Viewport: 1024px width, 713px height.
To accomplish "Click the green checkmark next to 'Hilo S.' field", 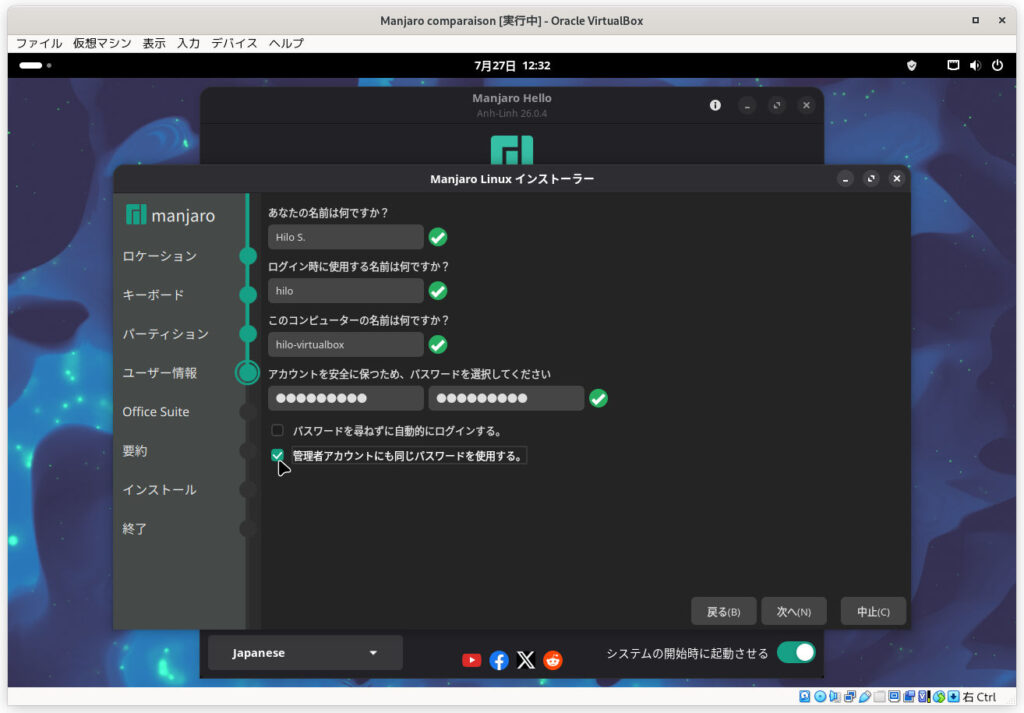I will [438, 237].
